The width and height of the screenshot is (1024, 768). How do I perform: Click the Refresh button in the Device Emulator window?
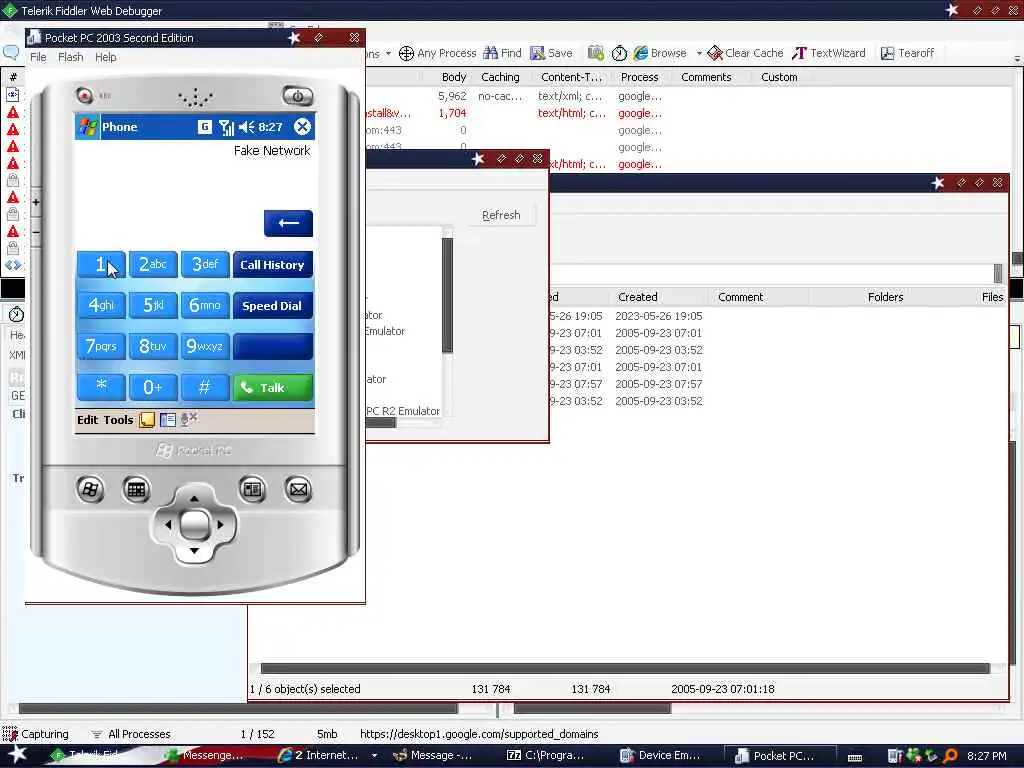501,215
